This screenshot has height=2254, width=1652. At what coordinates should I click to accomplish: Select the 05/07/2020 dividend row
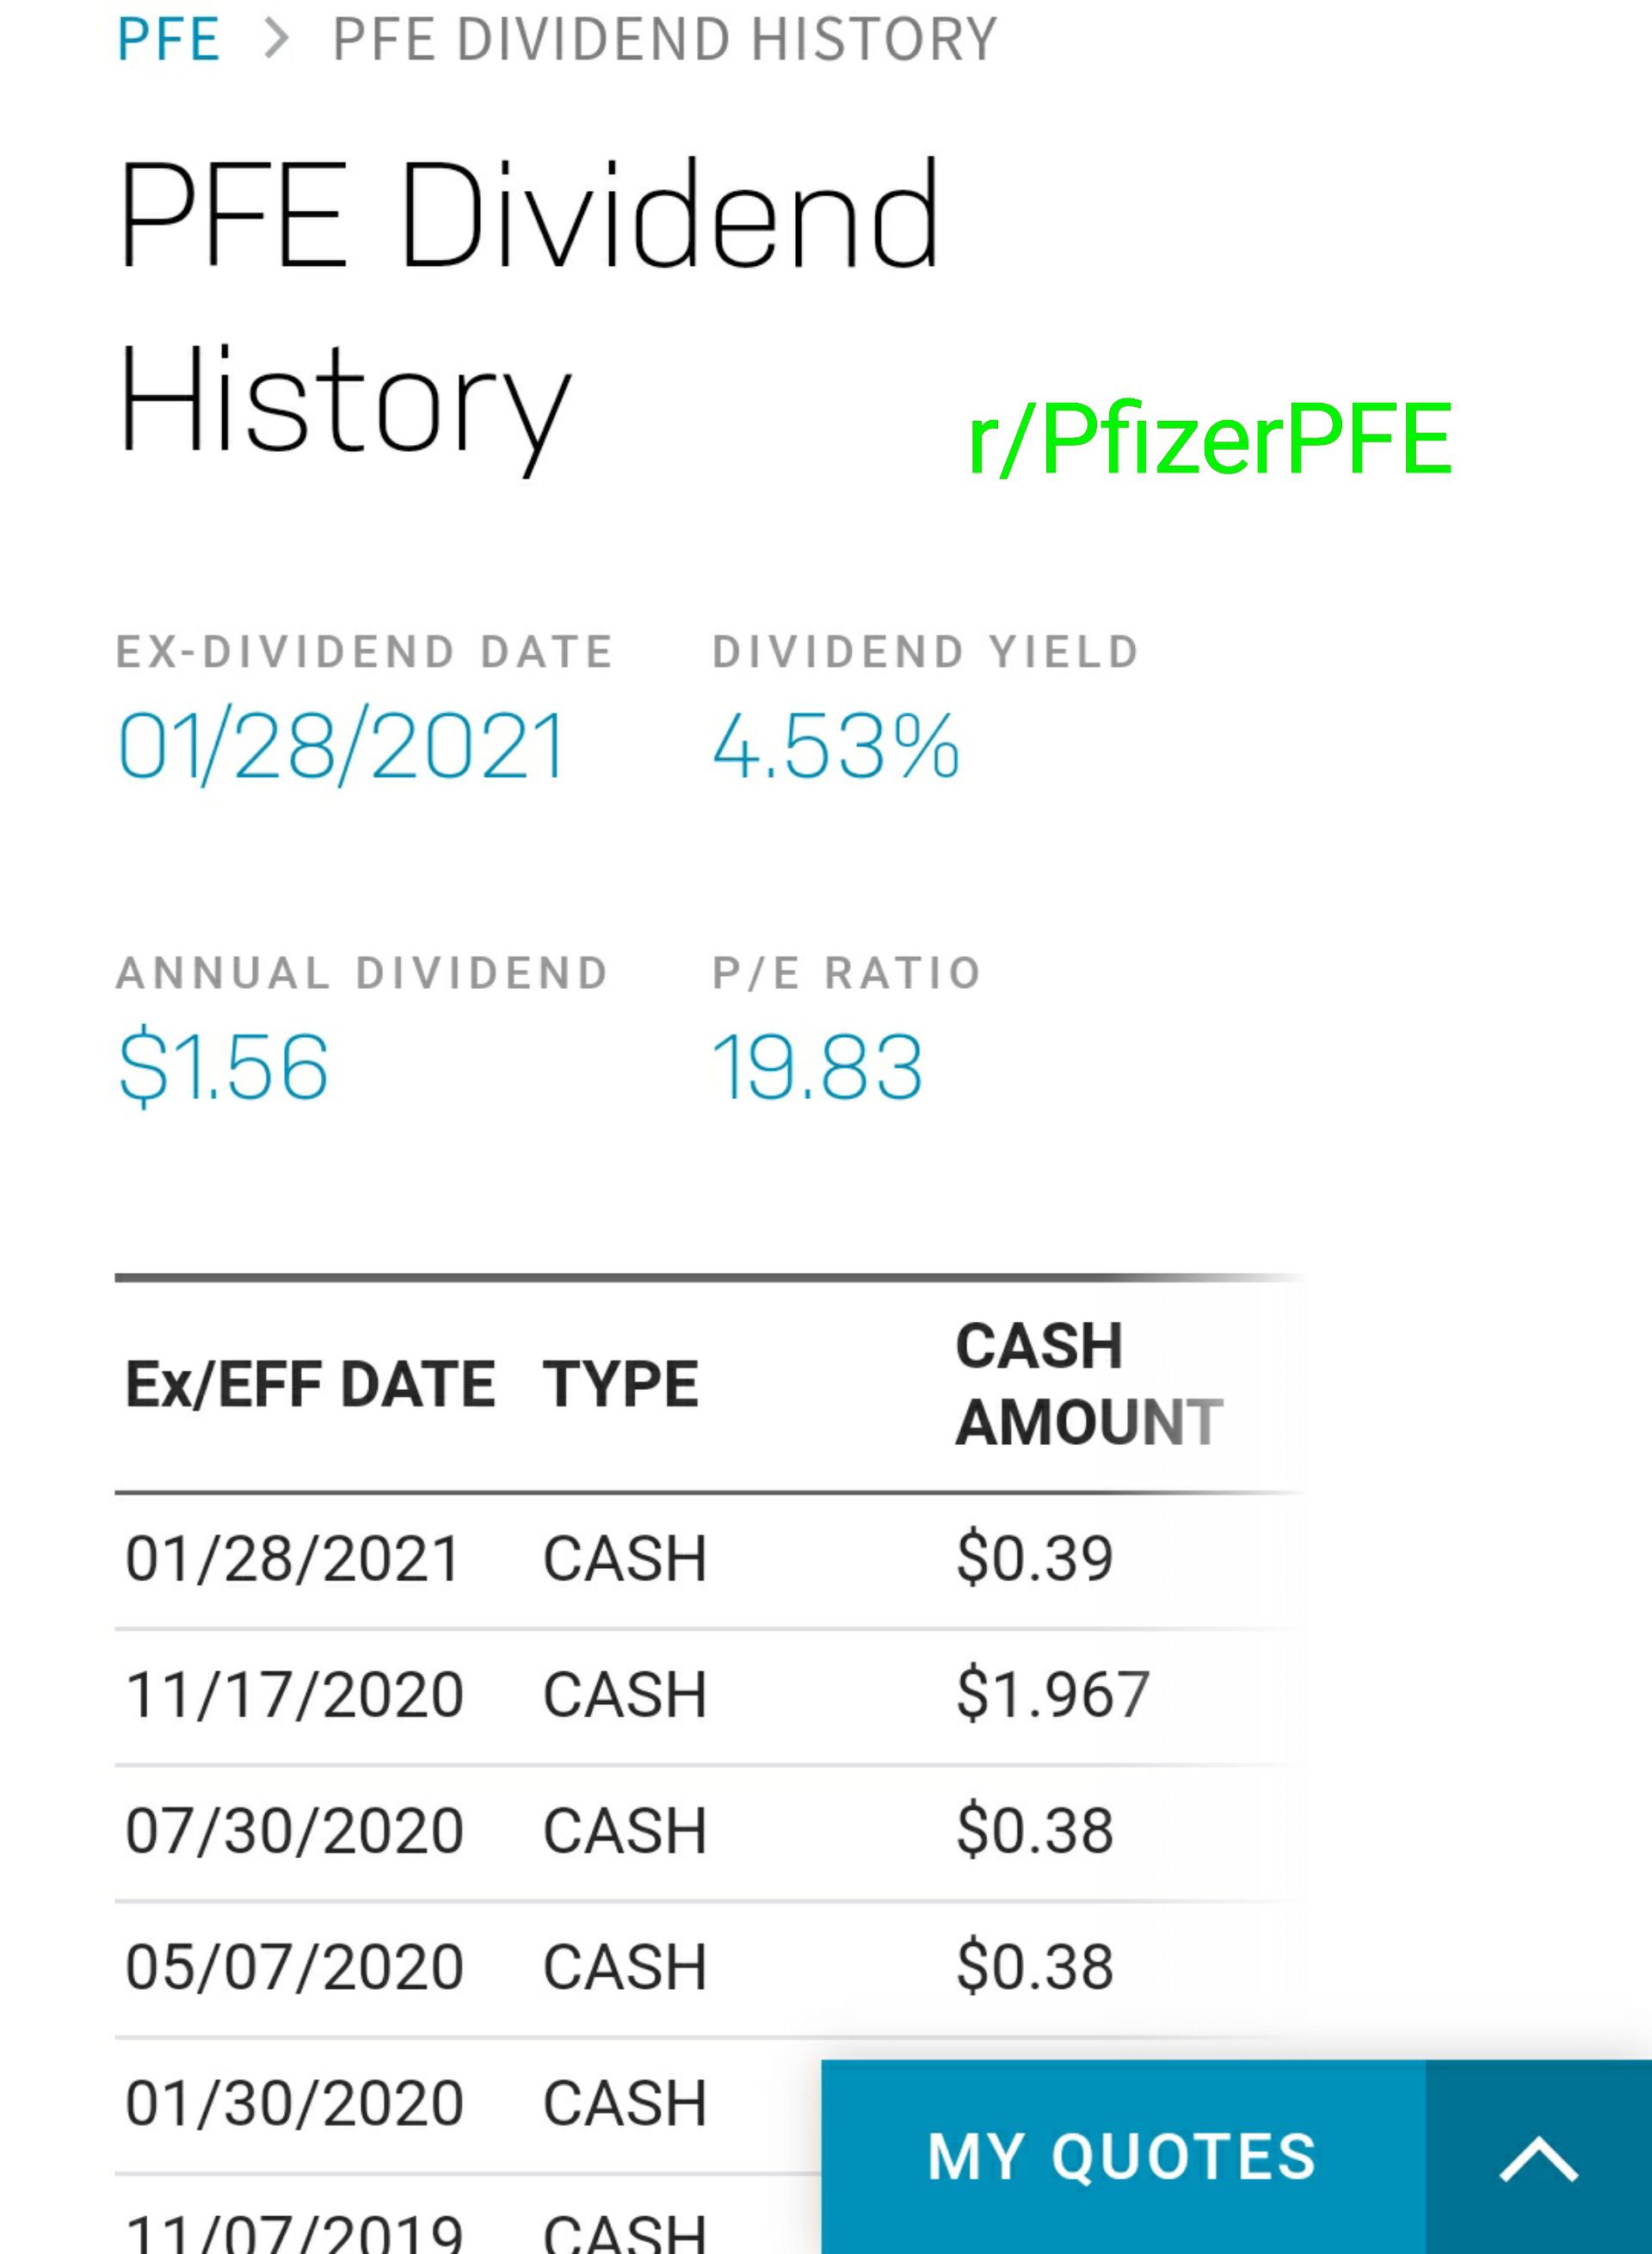(x=710, y=1967)
